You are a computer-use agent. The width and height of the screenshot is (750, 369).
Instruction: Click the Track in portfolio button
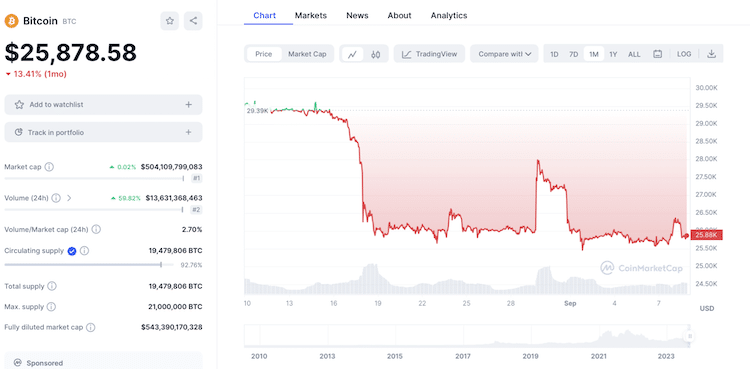click(103, 133)
